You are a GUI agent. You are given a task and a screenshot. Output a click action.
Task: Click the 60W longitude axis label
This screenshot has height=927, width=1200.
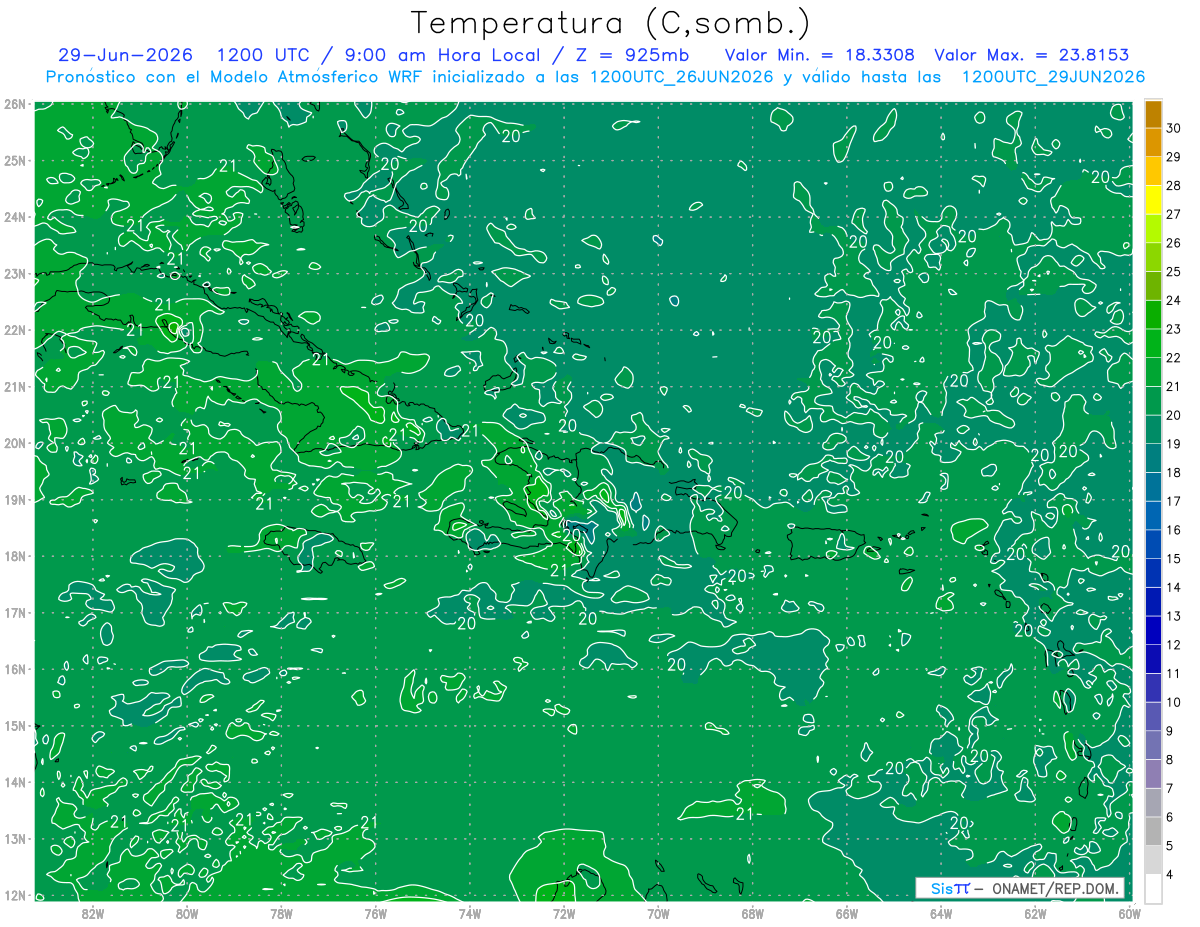click(x=1128, y=913)
